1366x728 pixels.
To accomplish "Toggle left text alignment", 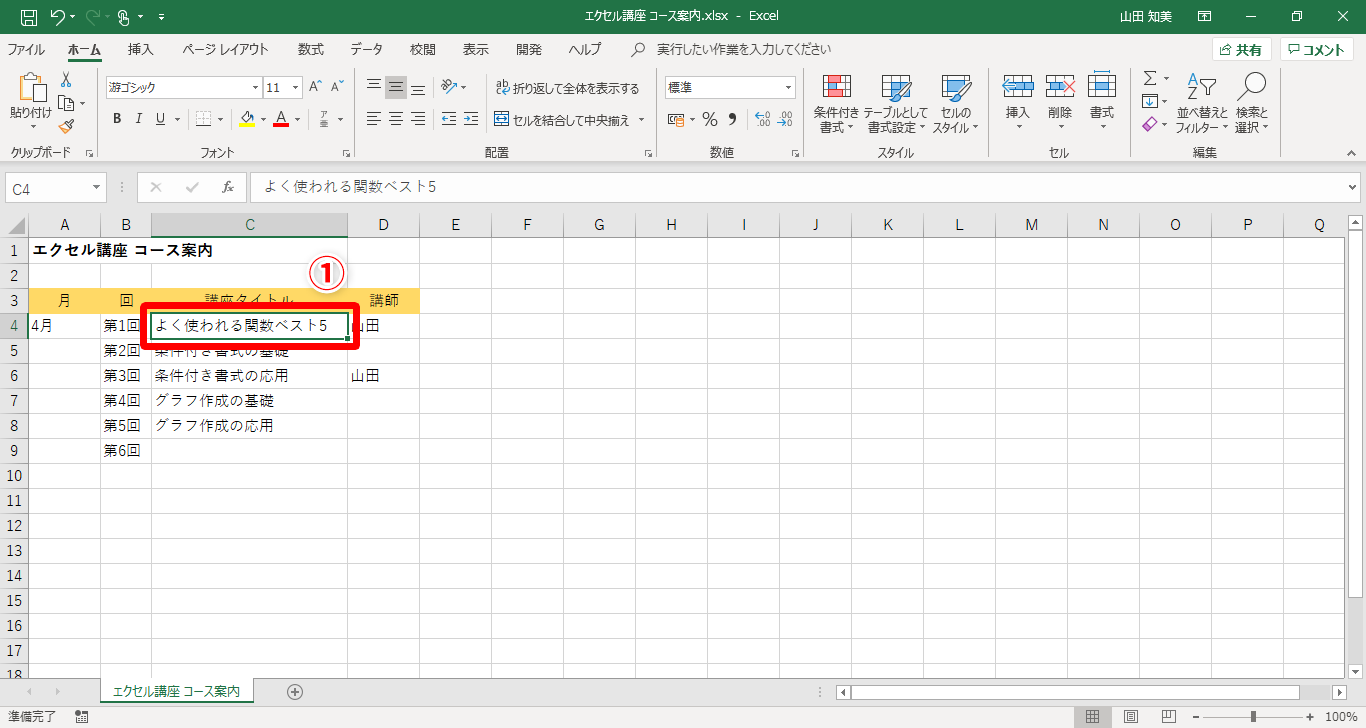I will (x=374, y=119).
